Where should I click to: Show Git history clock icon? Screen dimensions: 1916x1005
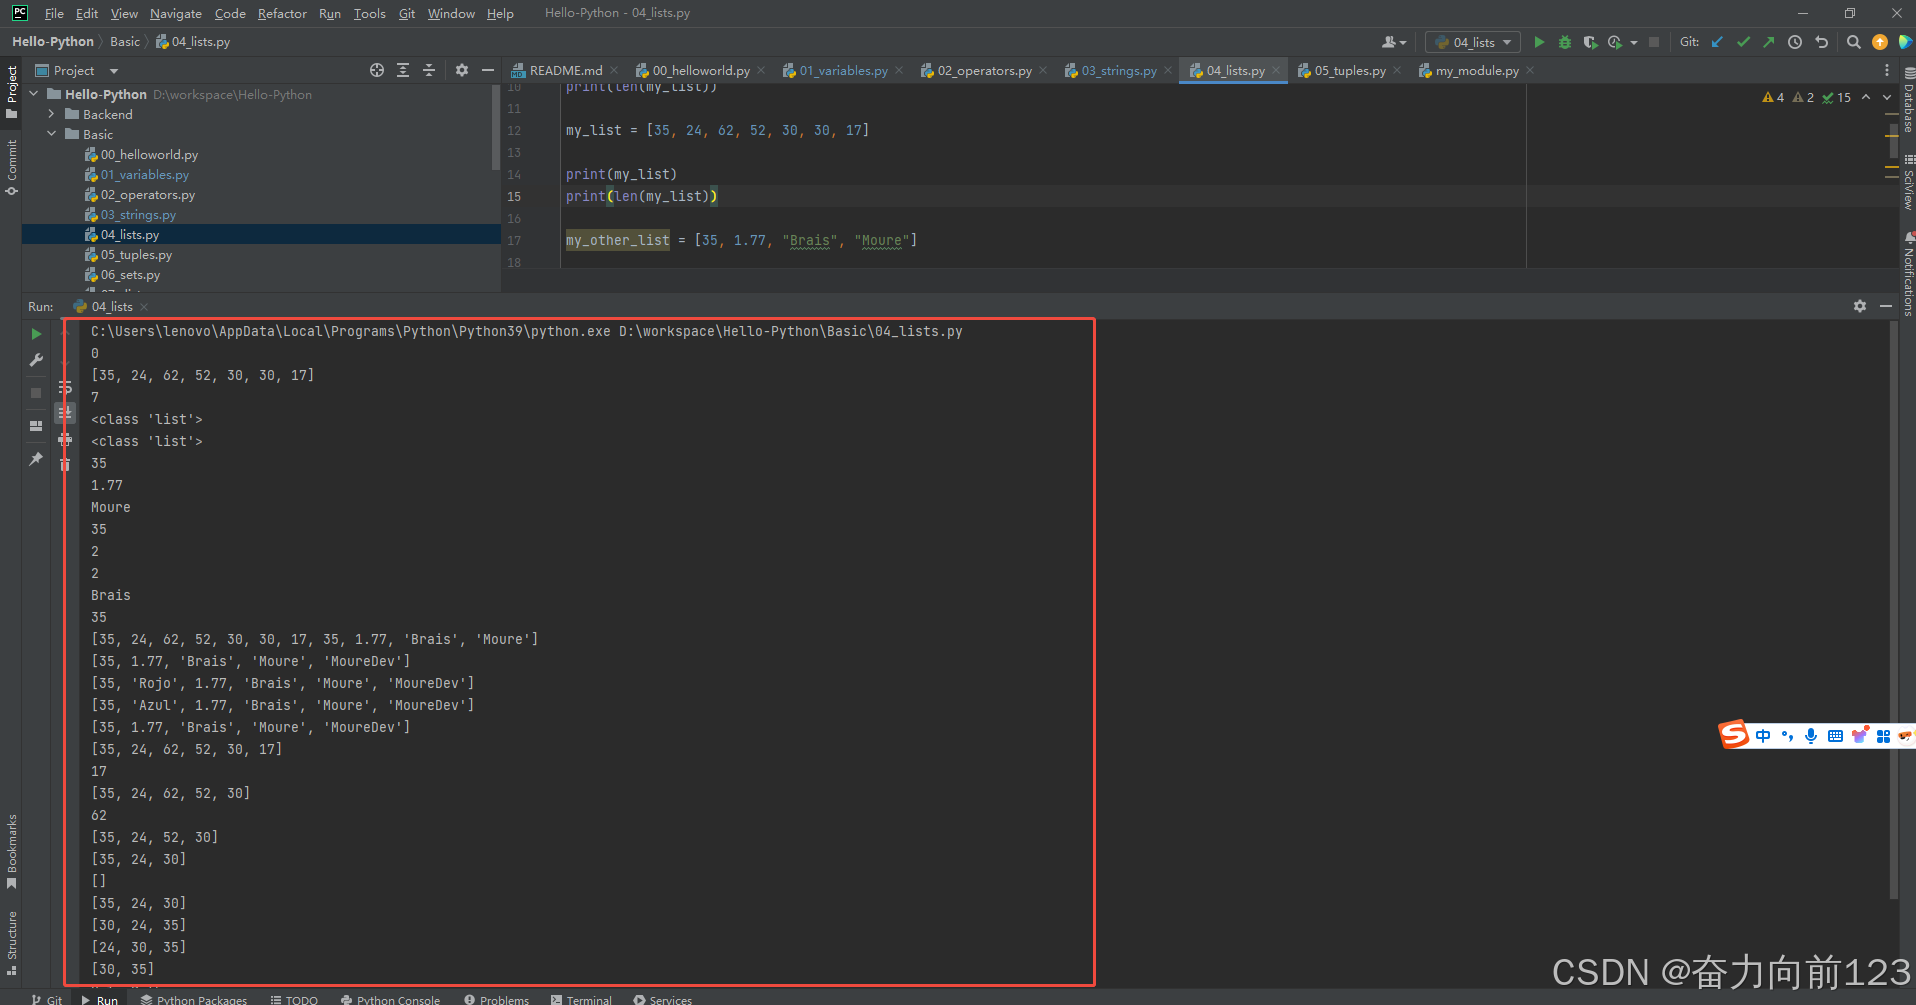(1795, 42)
